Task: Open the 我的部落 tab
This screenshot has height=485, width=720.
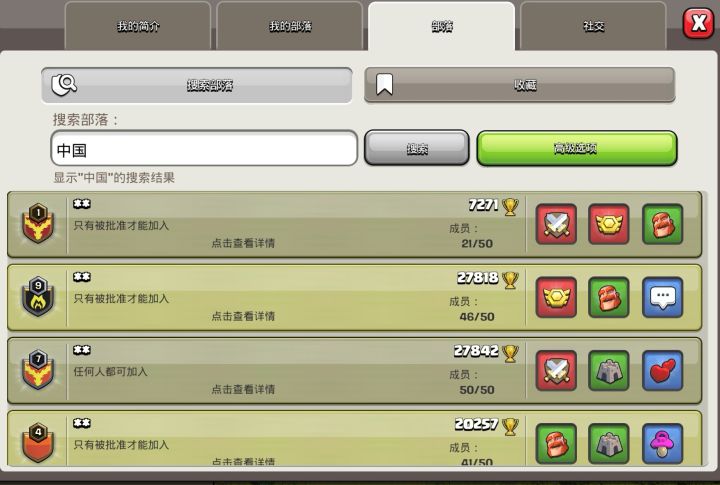Action: 290,26
